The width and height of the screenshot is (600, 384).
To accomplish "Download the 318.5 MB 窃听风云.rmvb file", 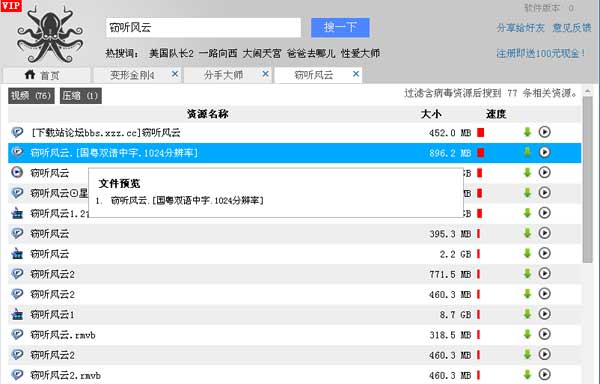I will 527,334.
